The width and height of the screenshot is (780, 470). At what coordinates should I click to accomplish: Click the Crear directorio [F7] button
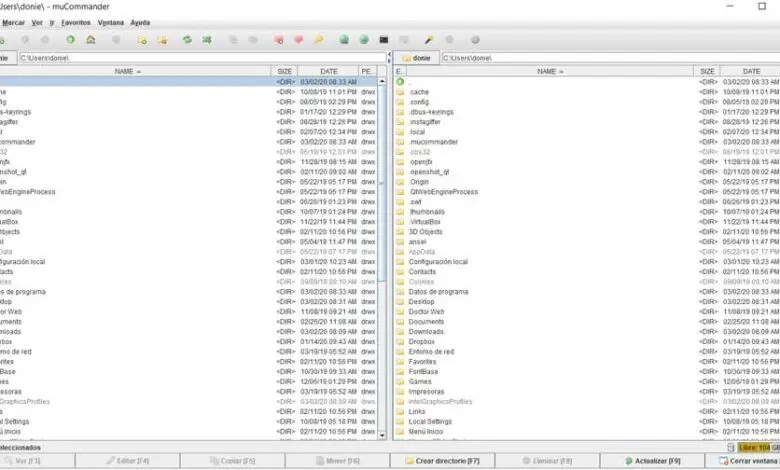(443, 461)
